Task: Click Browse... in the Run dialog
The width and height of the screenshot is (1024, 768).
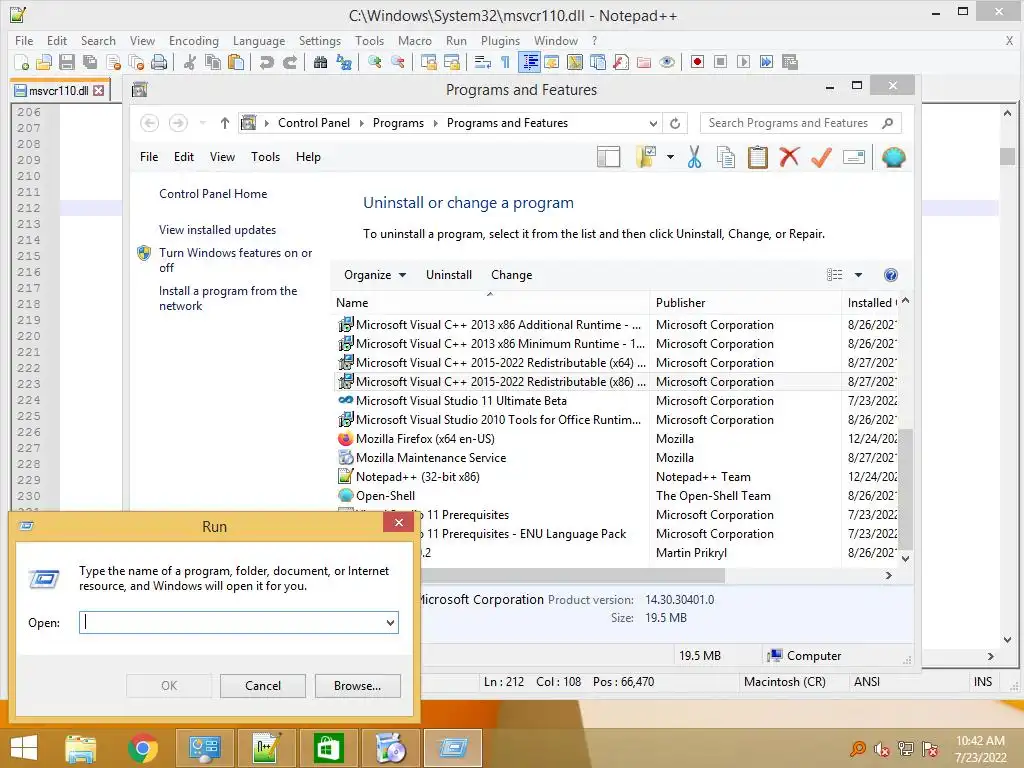Action: [357, 686]
